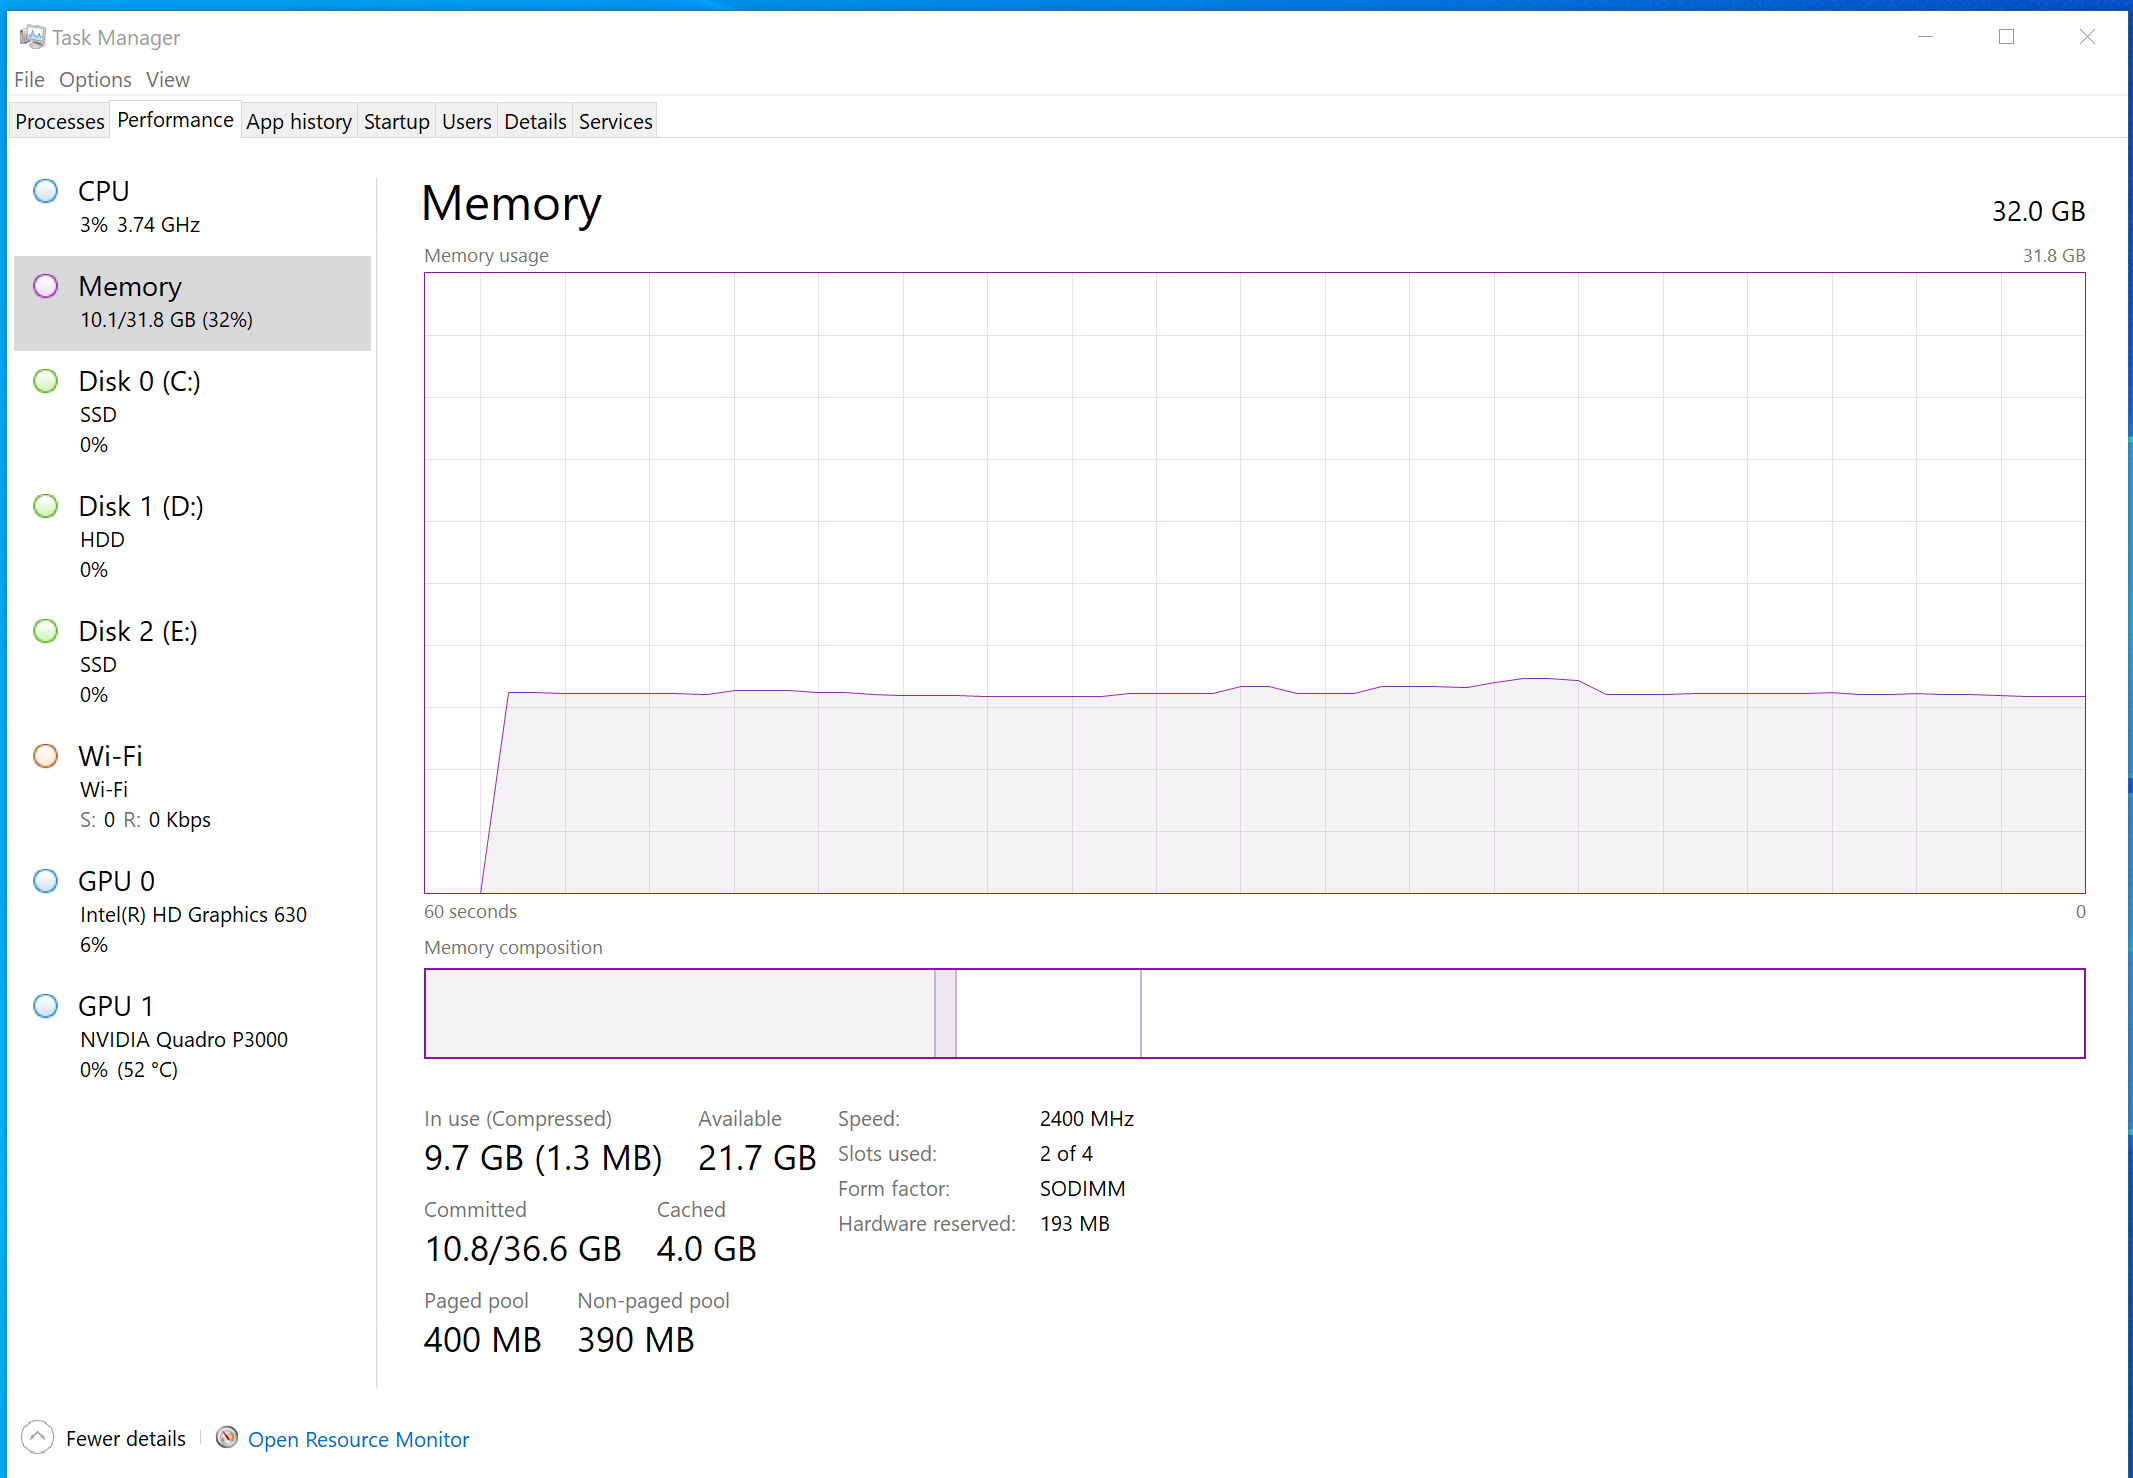Click the 193 MB hardware reserved value

point(1074,1224)
